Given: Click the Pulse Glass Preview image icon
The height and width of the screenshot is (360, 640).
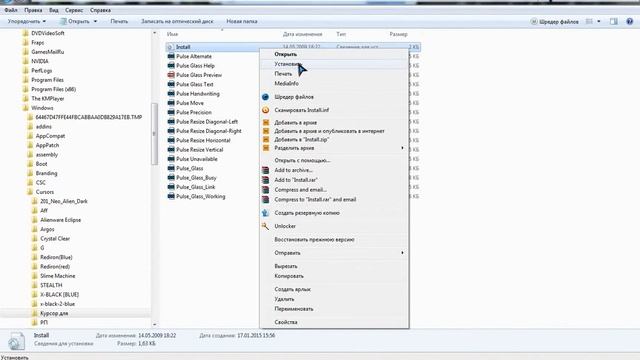Looking at the screenshot, I should [171, 75].
